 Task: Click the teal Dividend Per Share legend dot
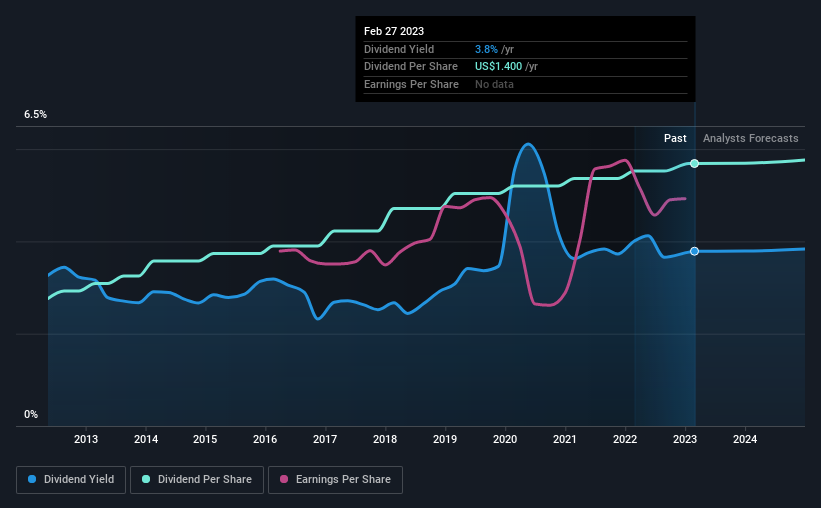click(146, 479)
